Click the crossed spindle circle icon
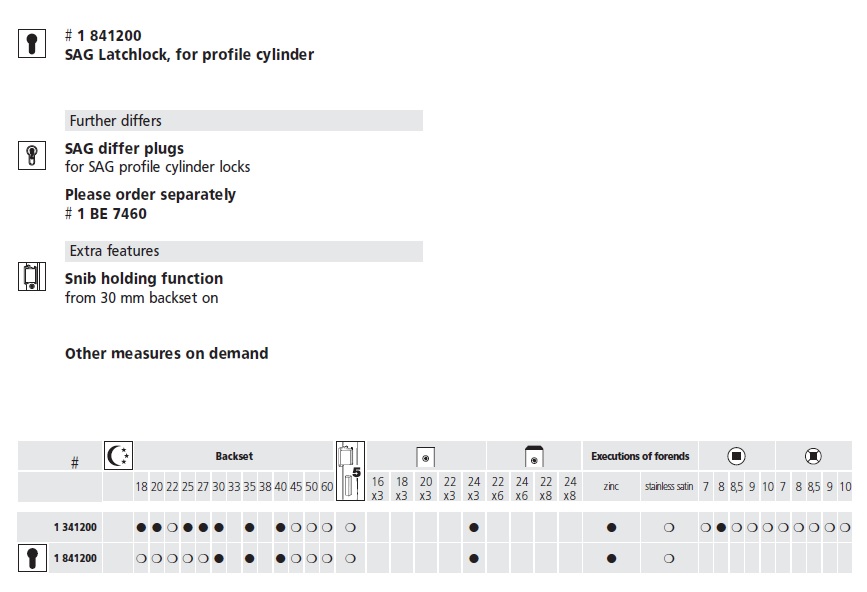The height and width of the screenshot is (592, 867). (813, 456)
